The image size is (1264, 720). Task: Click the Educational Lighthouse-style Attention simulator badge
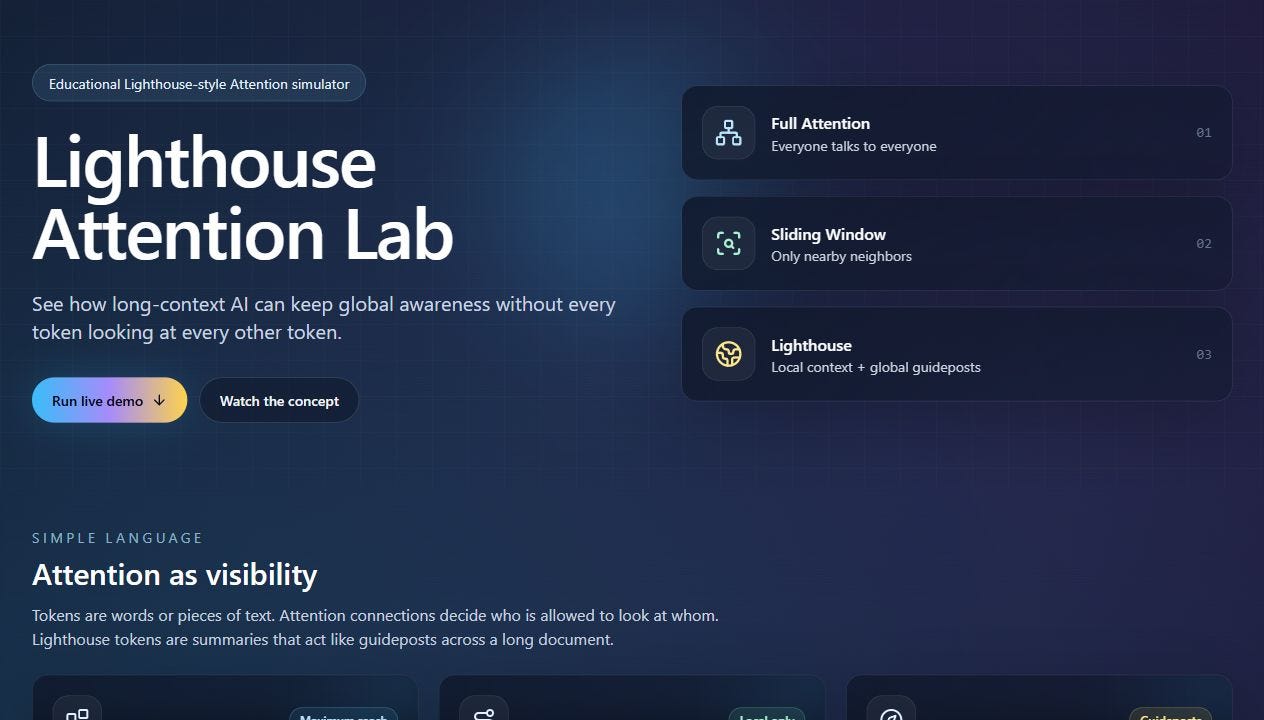(199, 83)
